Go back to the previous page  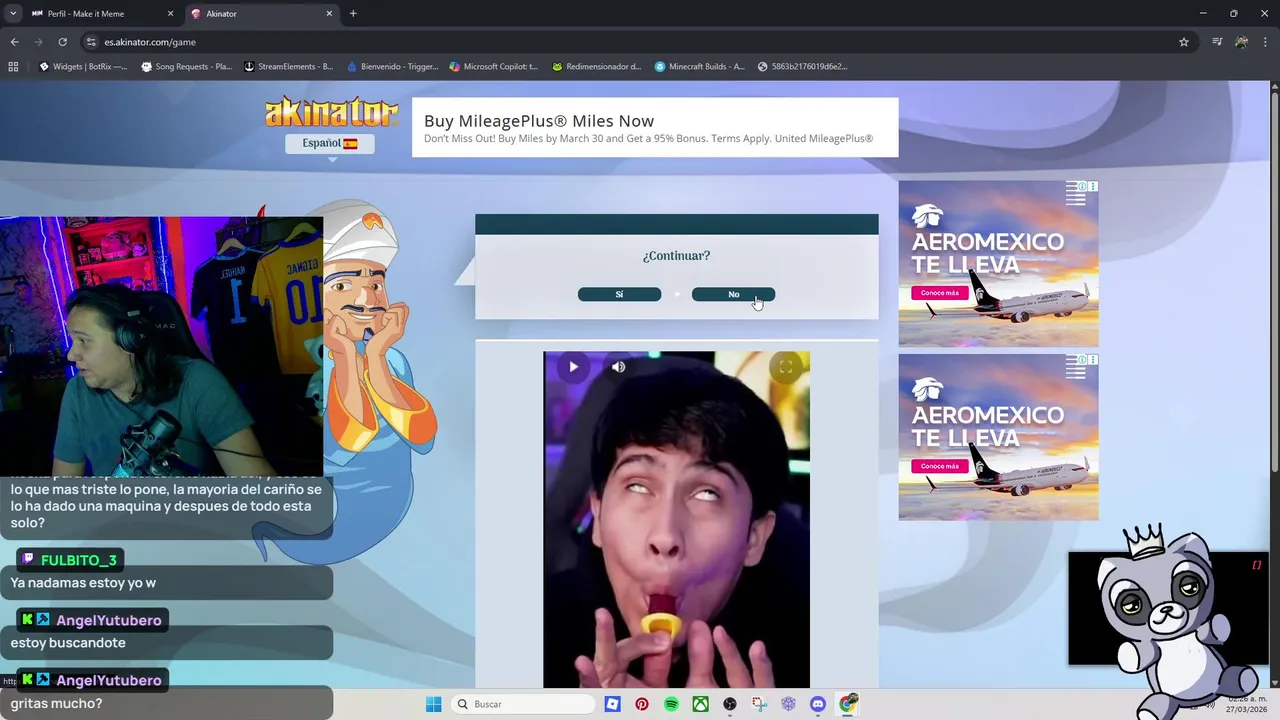(x=14, y=42)
